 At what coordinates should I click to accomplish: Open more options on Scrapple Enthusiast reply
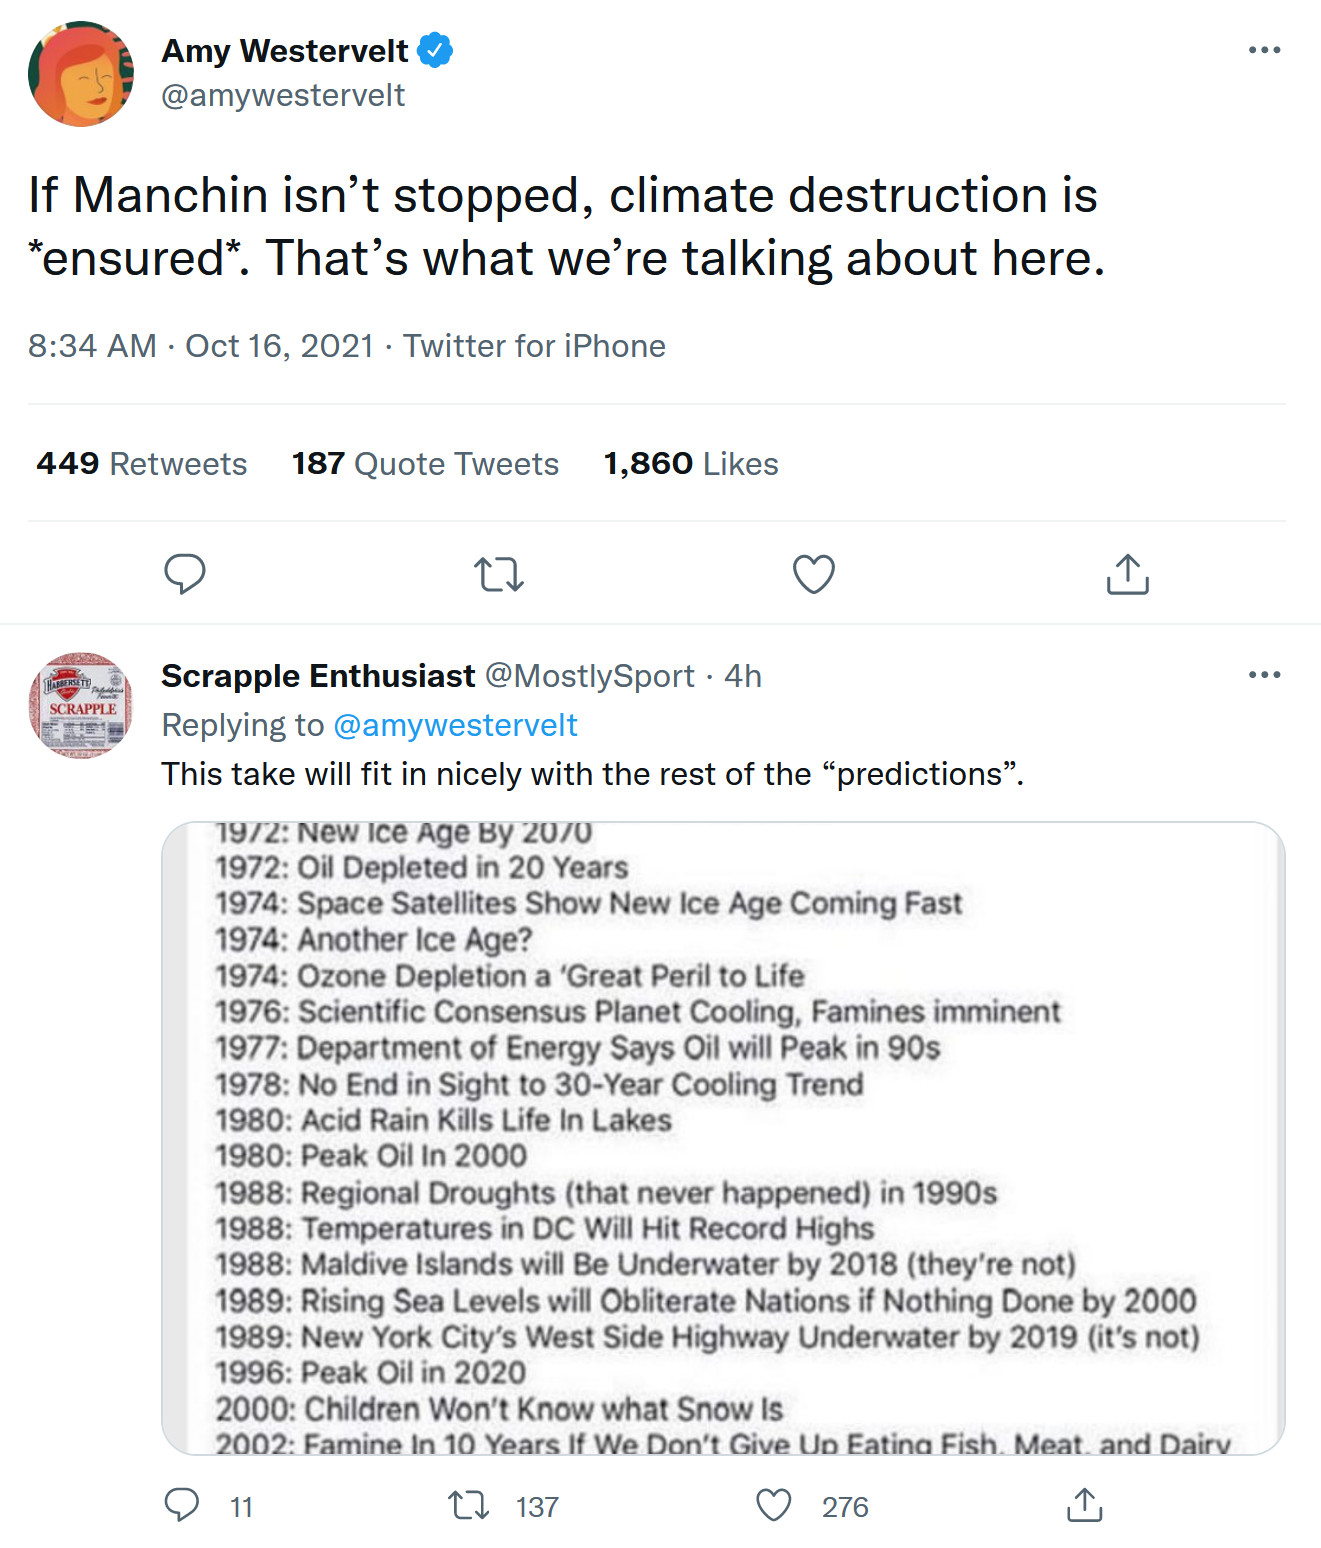[x=1264, y=675]
